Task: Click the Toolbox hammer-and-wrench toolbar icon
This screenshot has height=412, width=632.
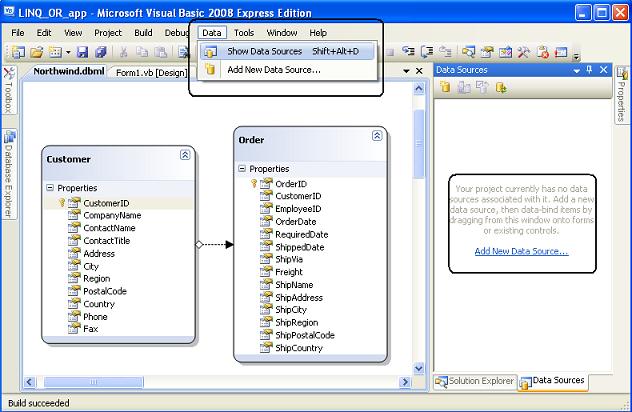Action: (x=524, y=52)
